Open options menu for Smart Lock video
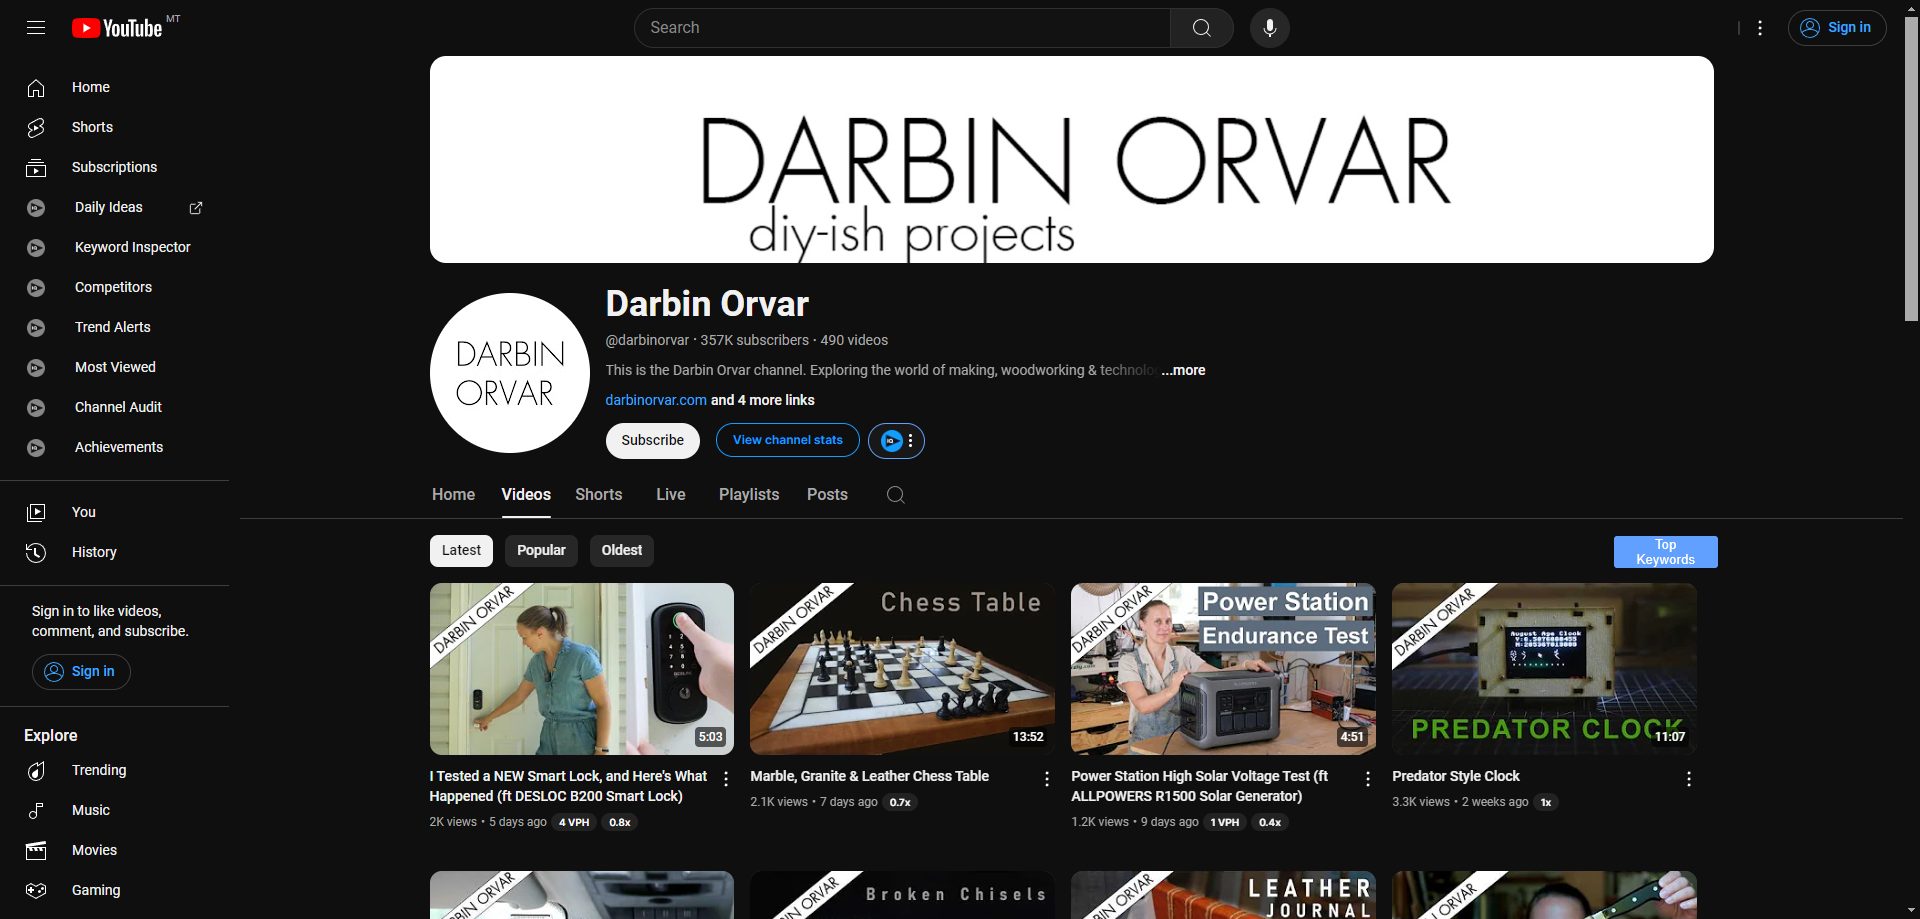Viewport: 1920px width, 919px height. click(726, 779)
